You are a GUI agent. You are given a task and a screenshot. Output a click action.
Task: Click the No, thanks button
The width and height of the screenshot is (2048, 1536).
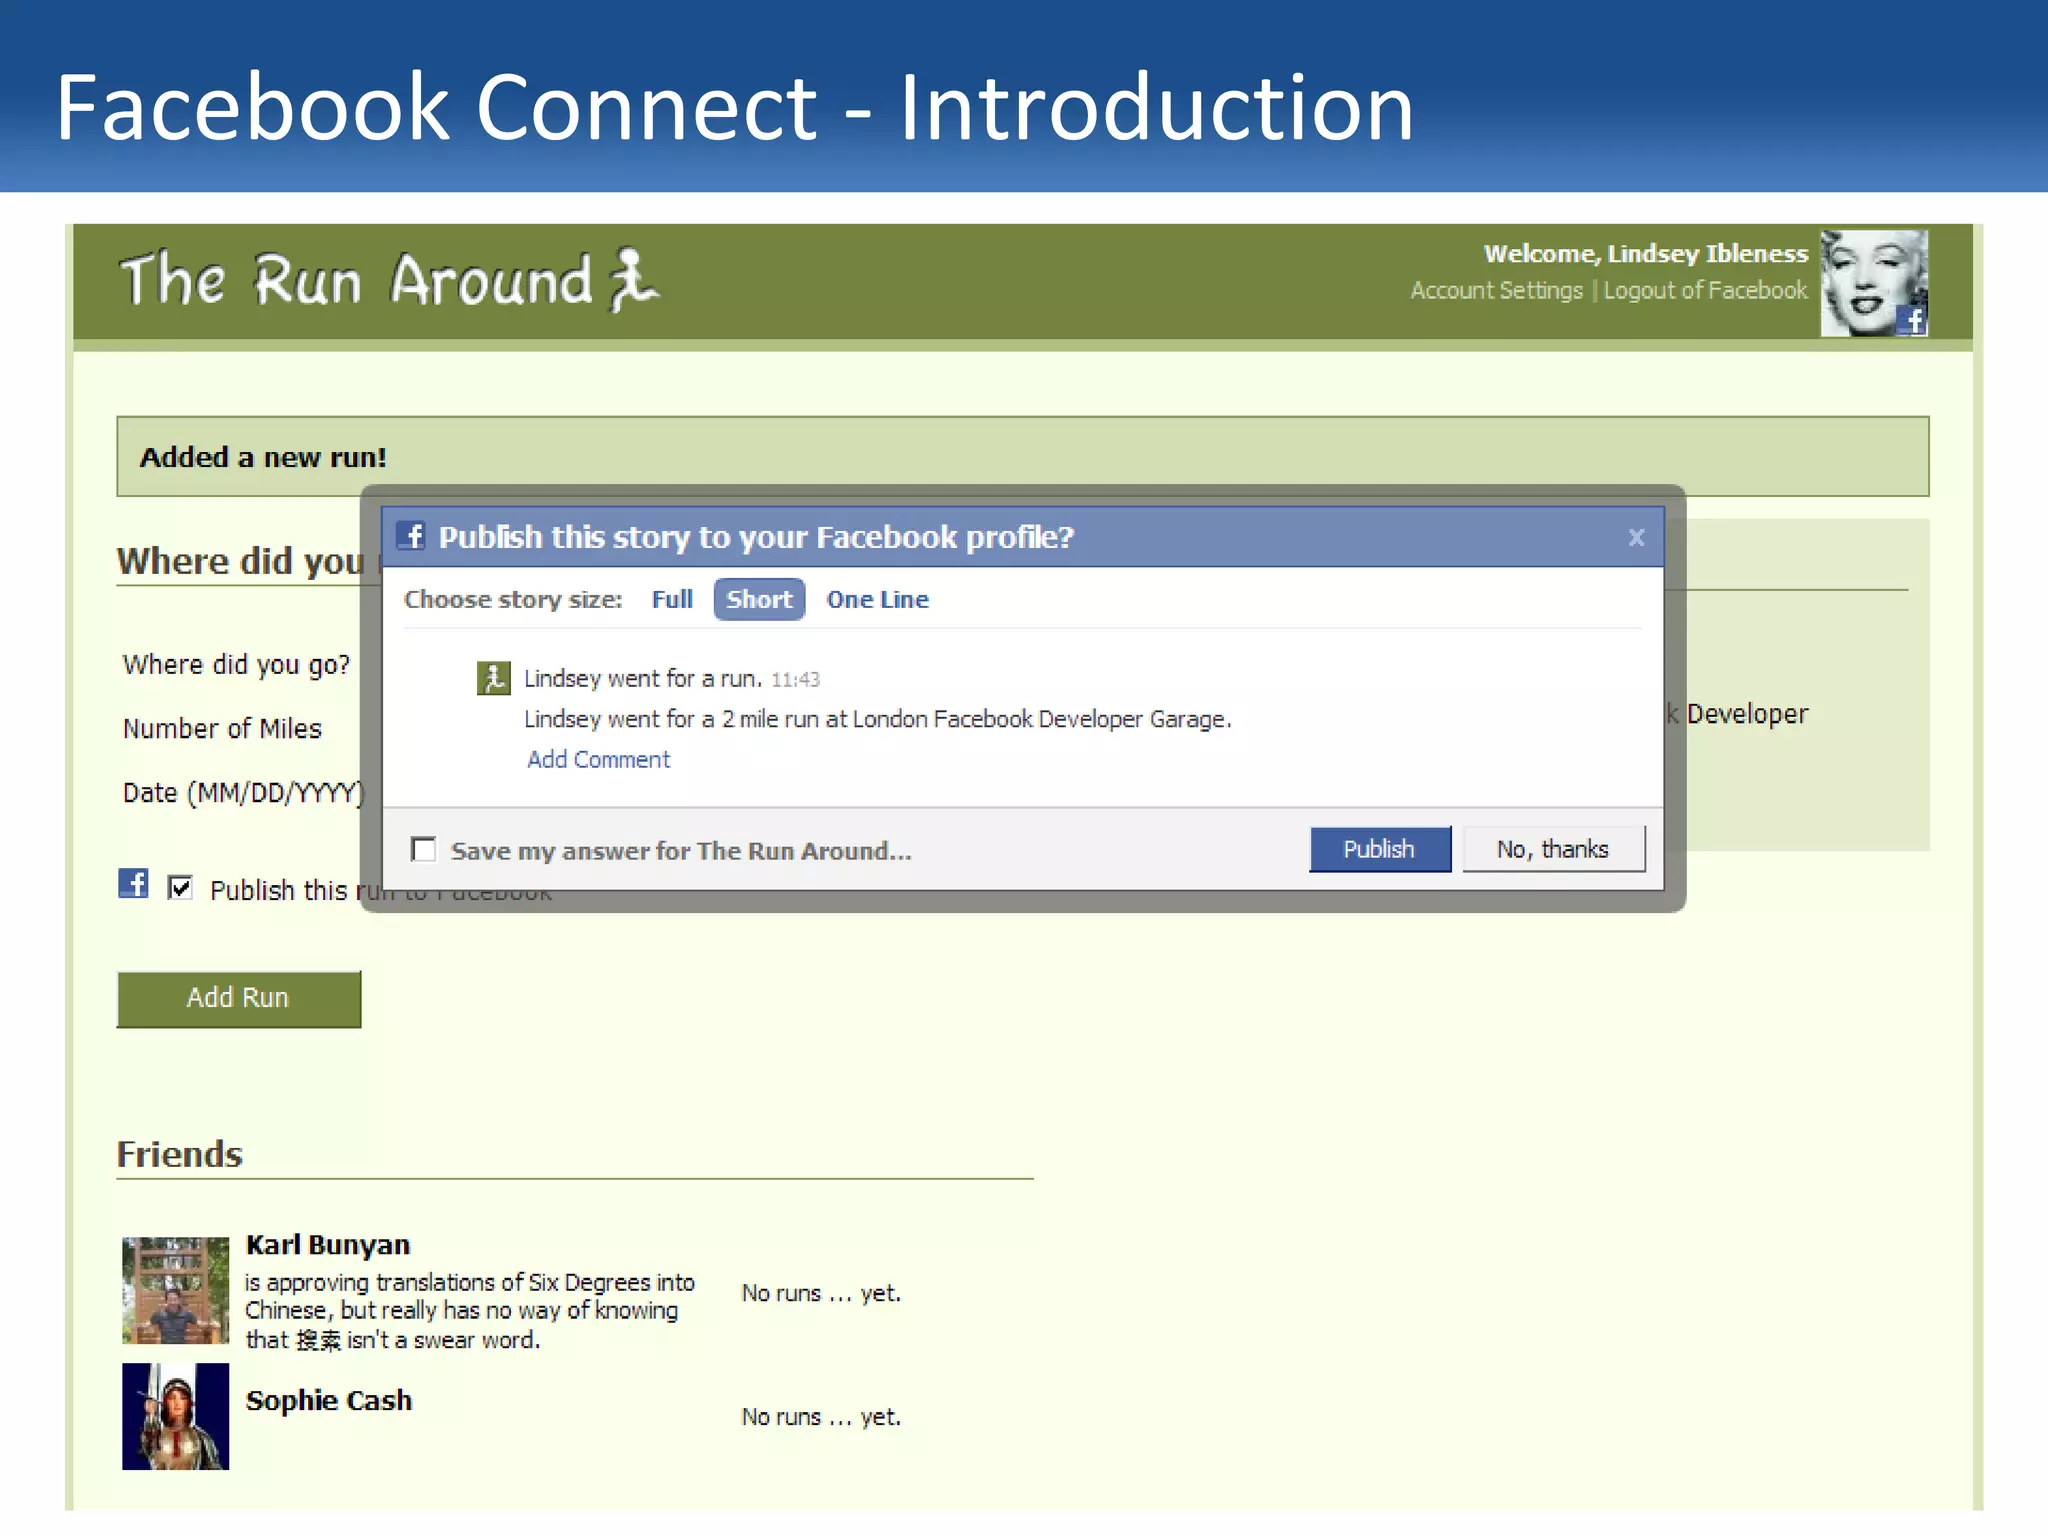click(1553, 849)
